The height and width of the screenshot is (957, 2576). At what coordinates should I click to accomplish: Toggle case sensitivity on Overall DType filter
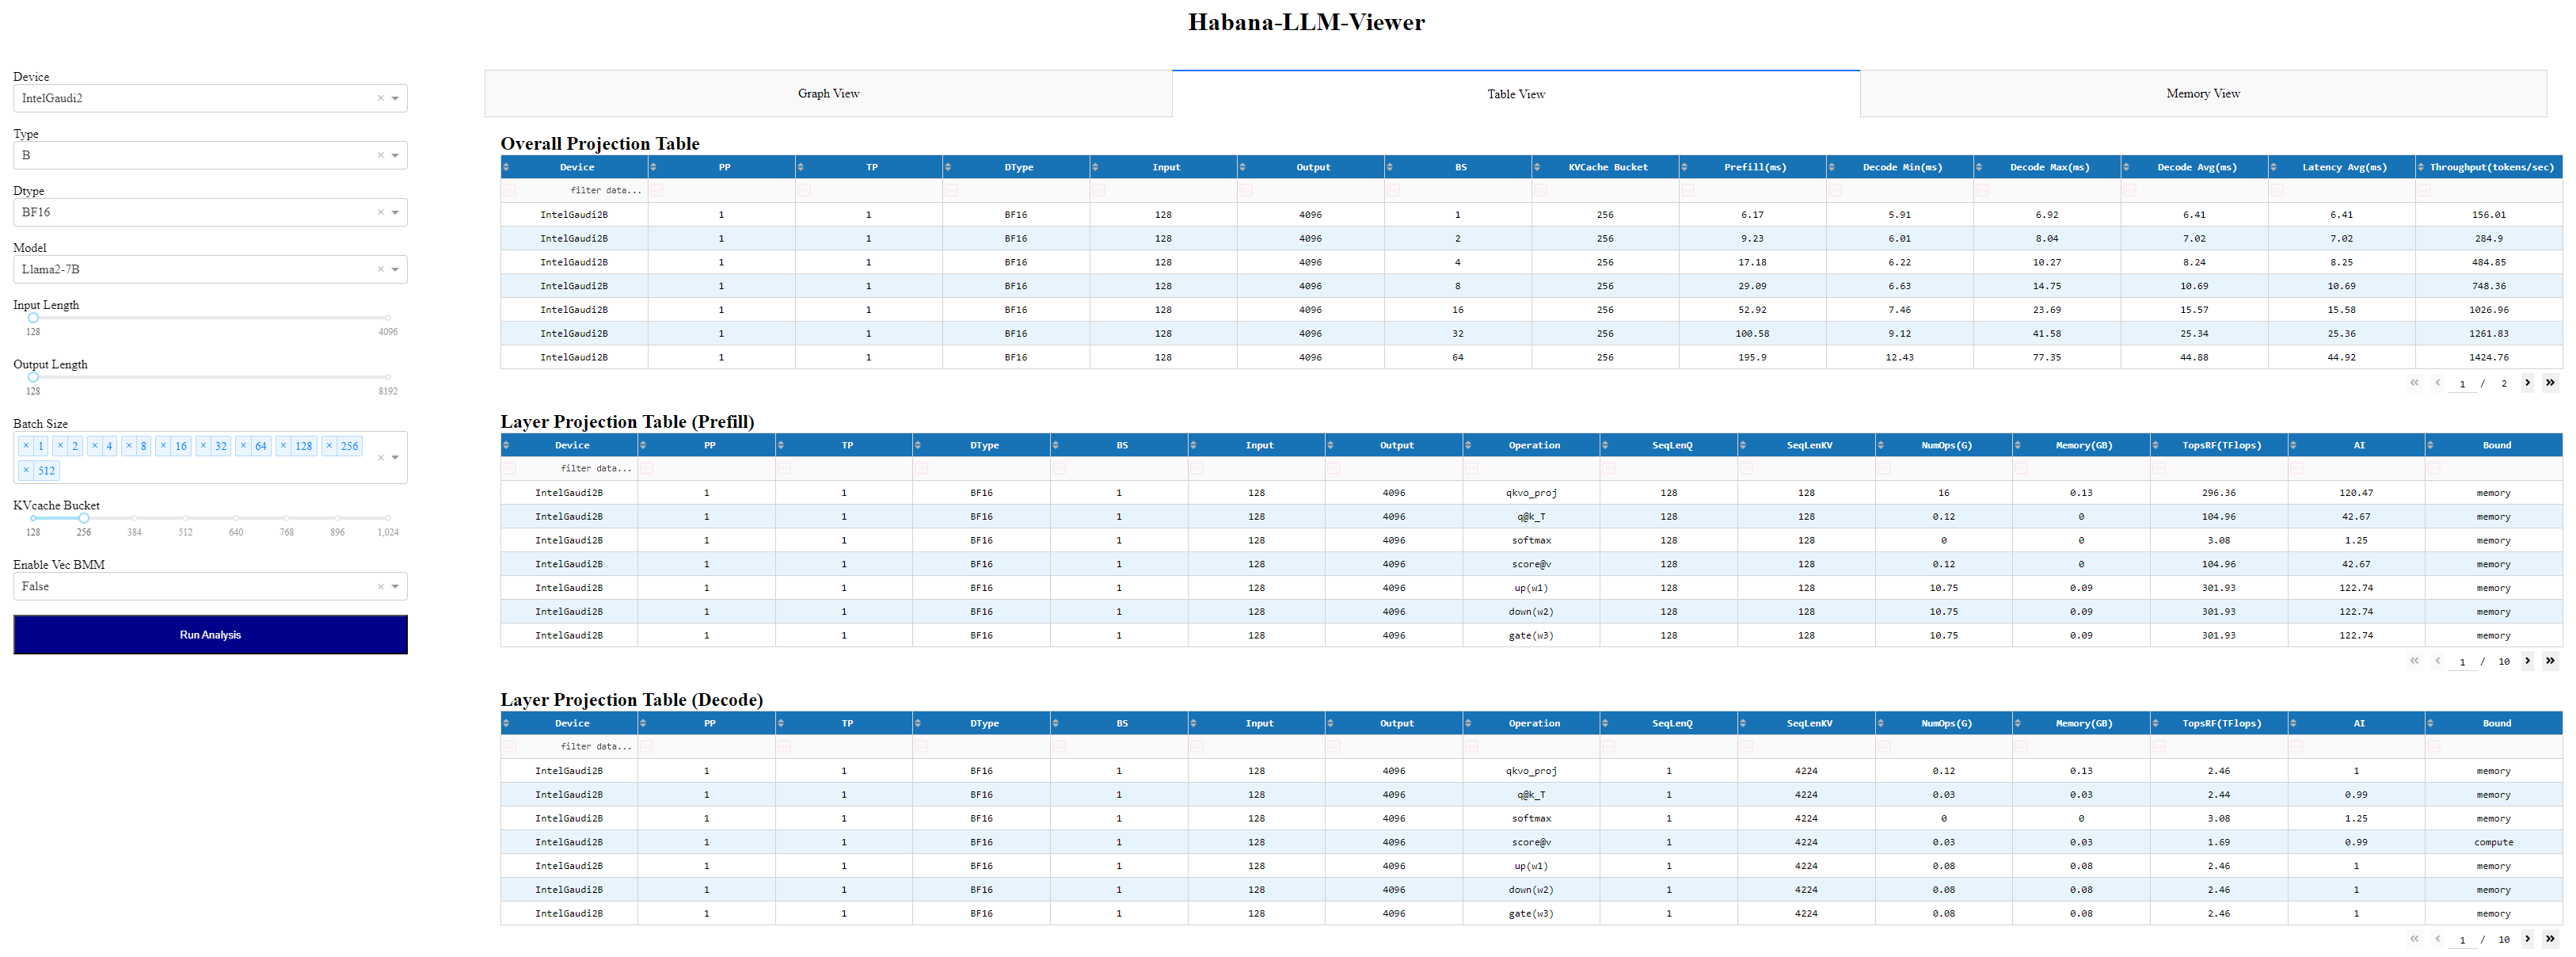951,190
